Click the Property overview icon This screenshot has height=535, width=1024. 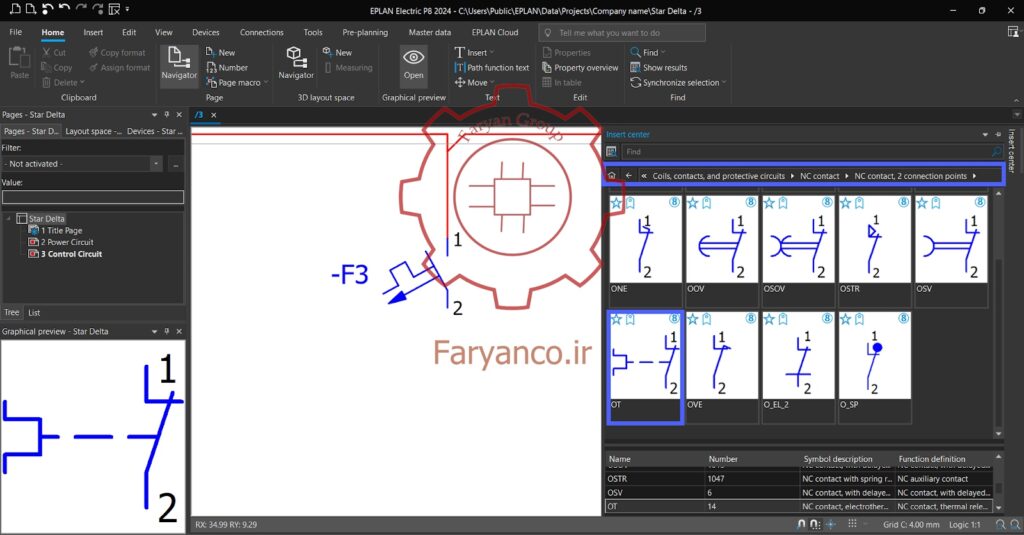[x=547, y=67]
